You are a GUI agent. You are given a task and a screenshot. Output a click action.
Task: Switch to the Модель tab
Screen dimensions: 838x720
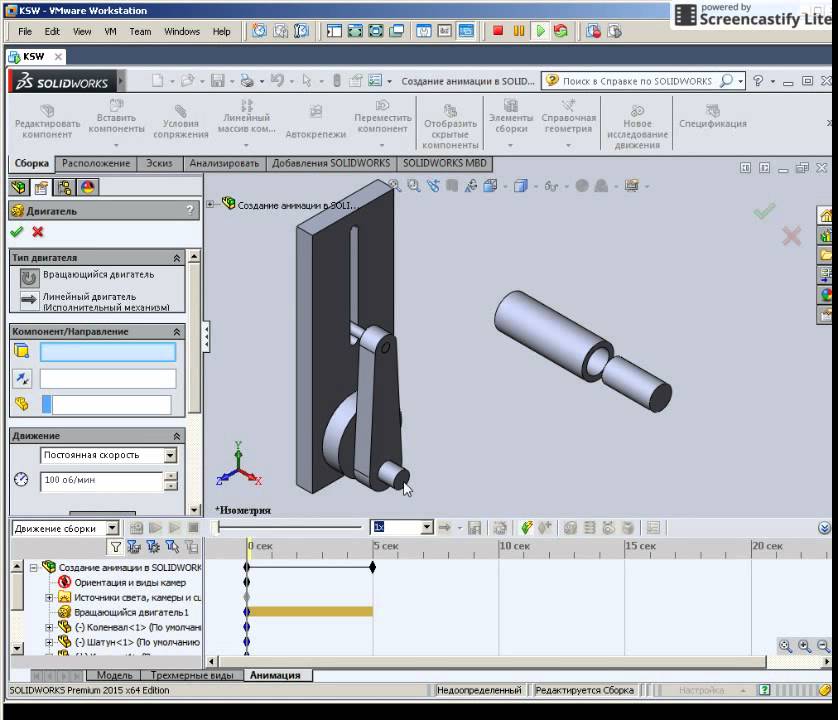click(x=114, y=676)
